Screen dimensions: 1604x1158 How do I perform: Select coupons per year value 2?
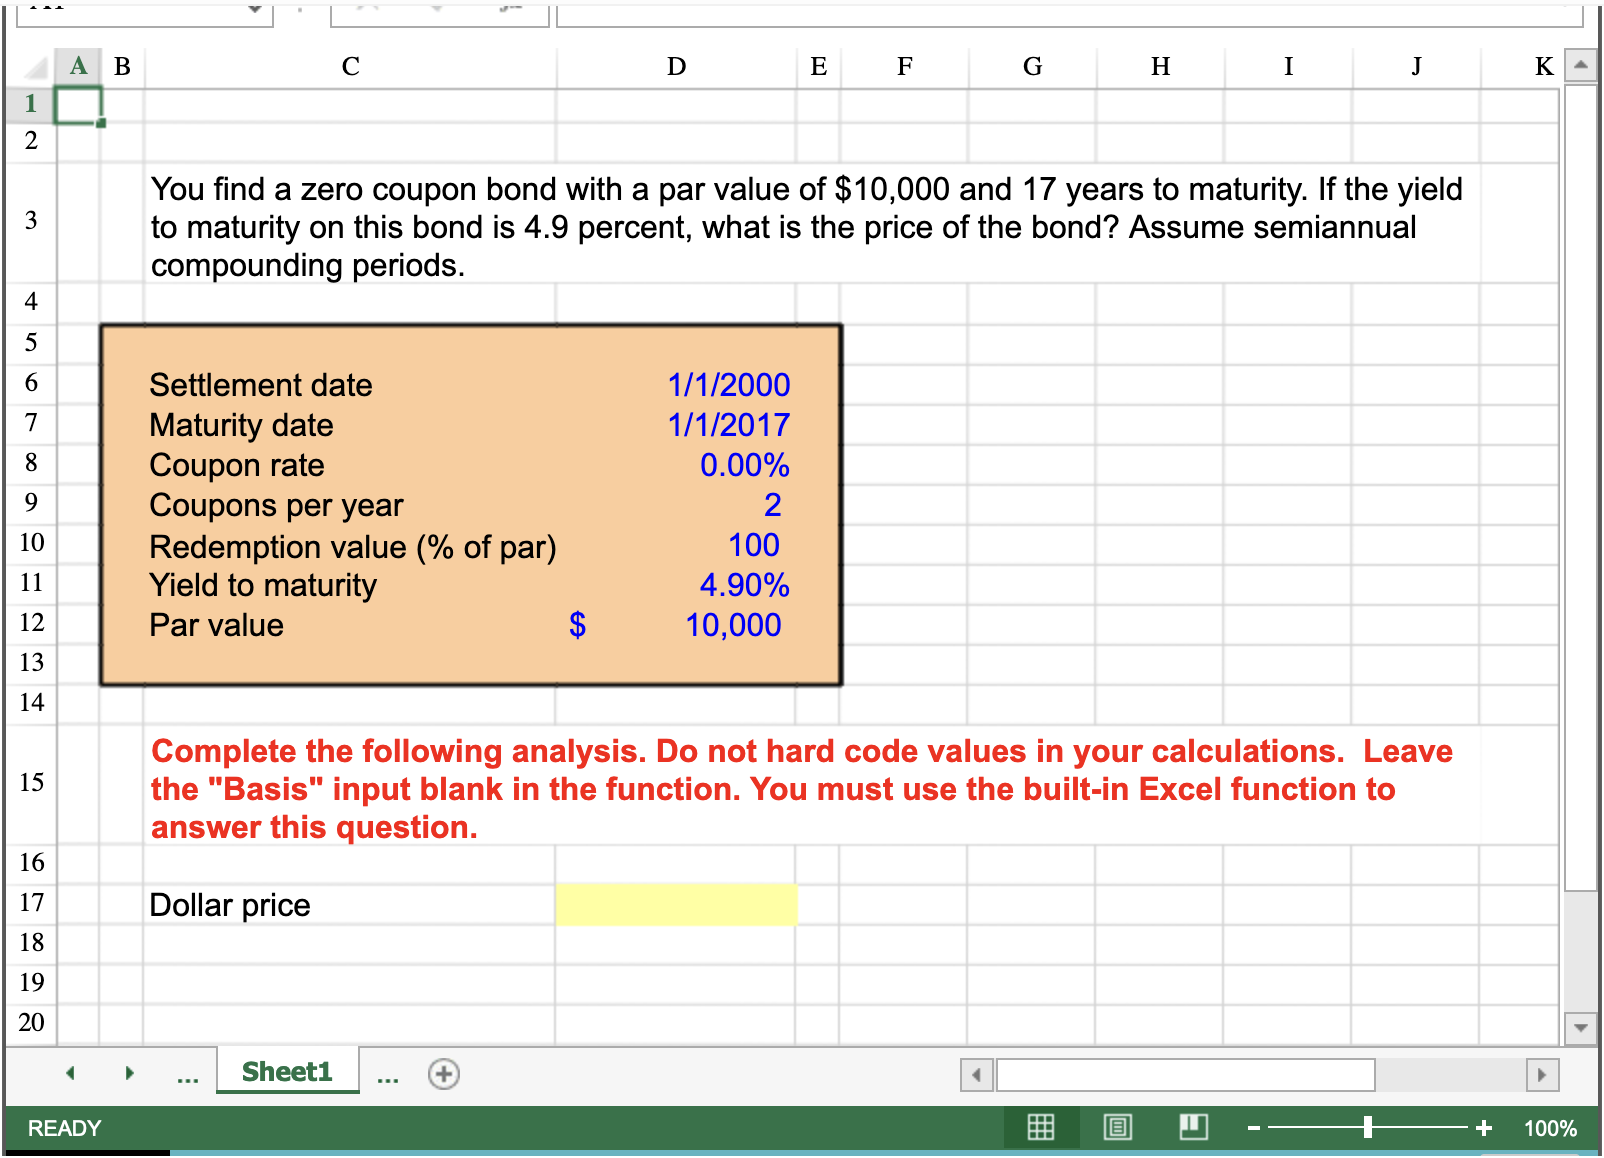[x=772, y=505]
